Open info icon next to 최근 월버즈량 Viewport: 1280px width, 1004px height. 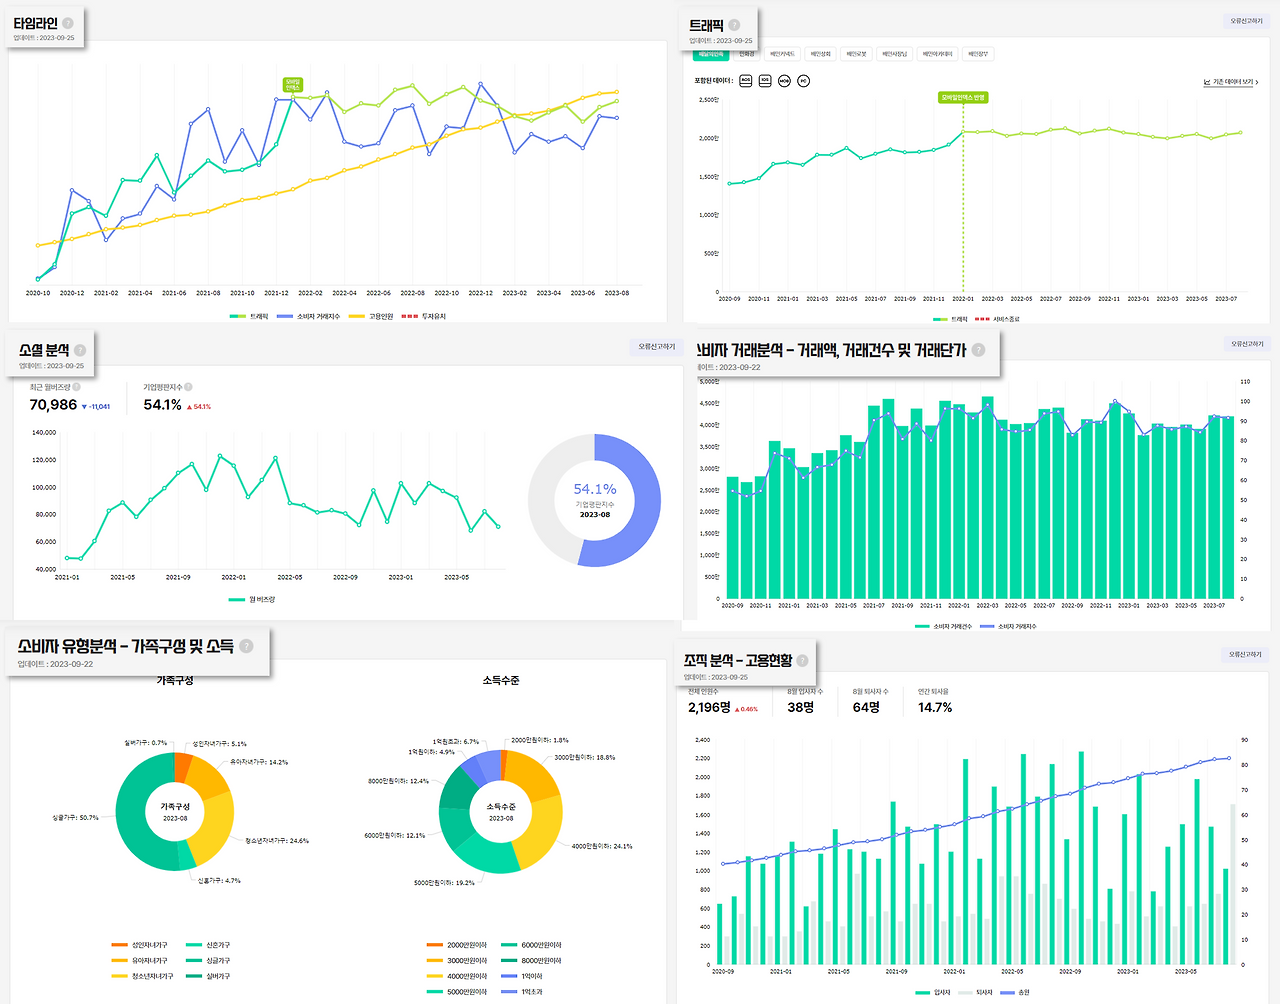(77, 387)
